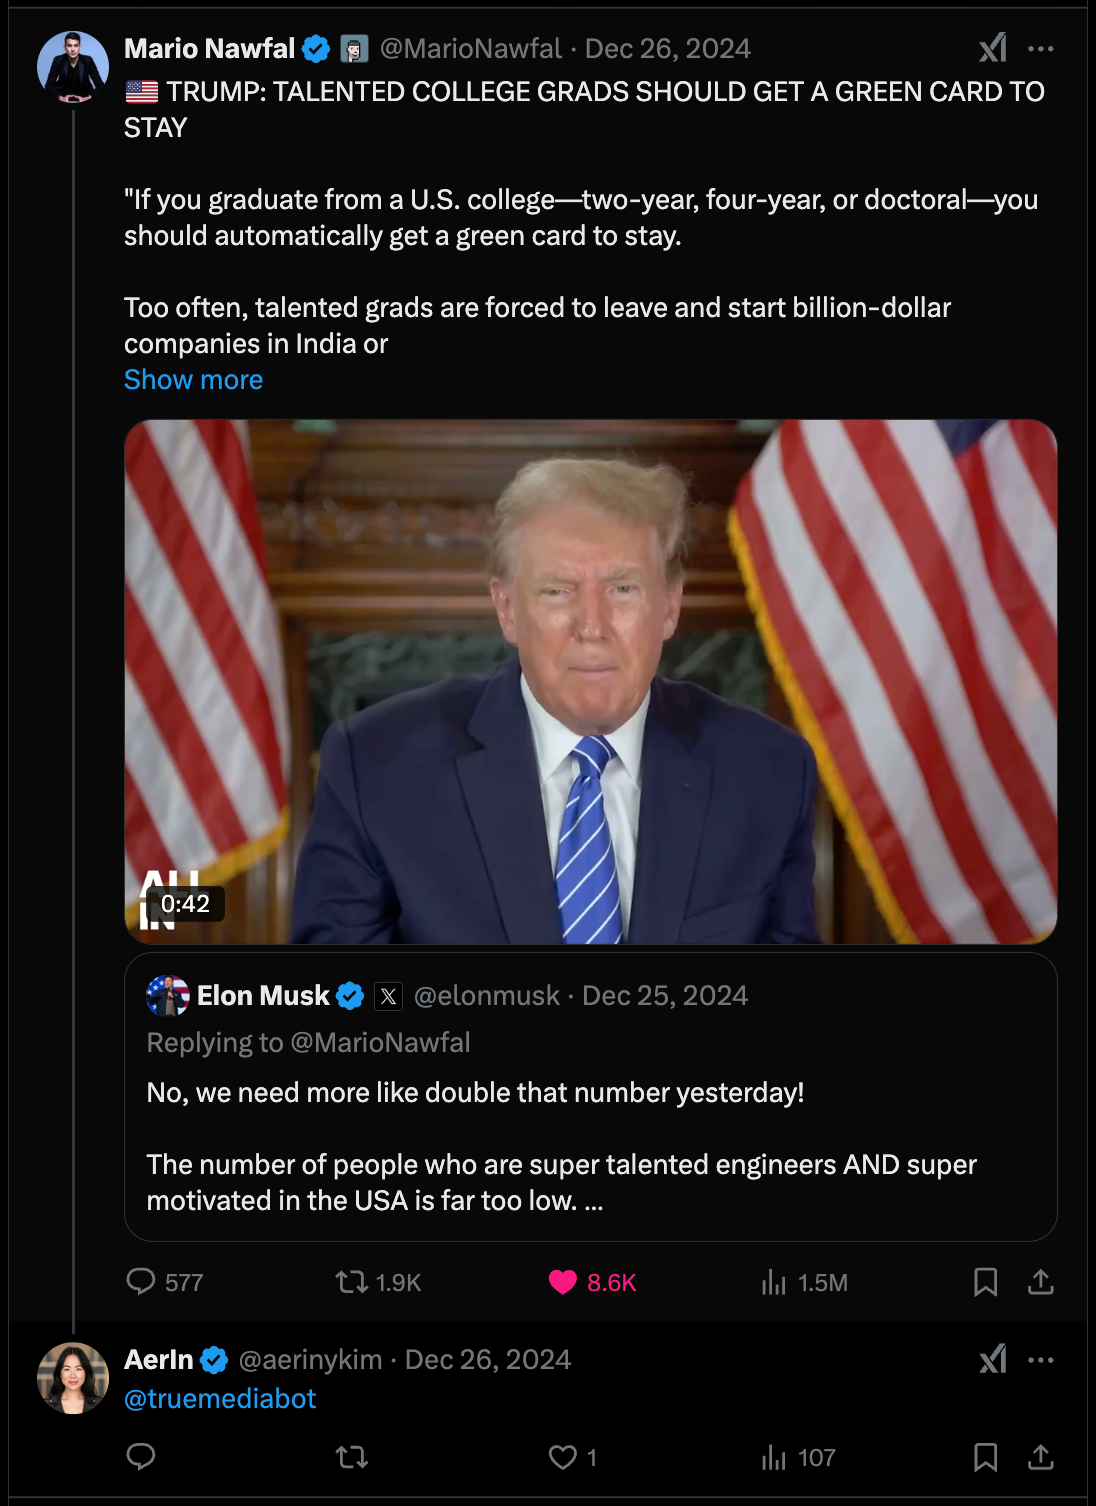This screenshot has height=1506, width=1096.
Task: Reply to Mario Nawfal's post
Action: (141, 1282)
